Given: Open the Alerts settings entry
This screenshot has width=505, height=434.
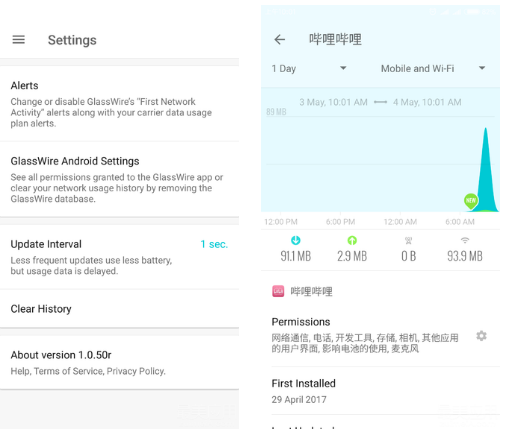Looking at the screenshot, I should [119, 104].
